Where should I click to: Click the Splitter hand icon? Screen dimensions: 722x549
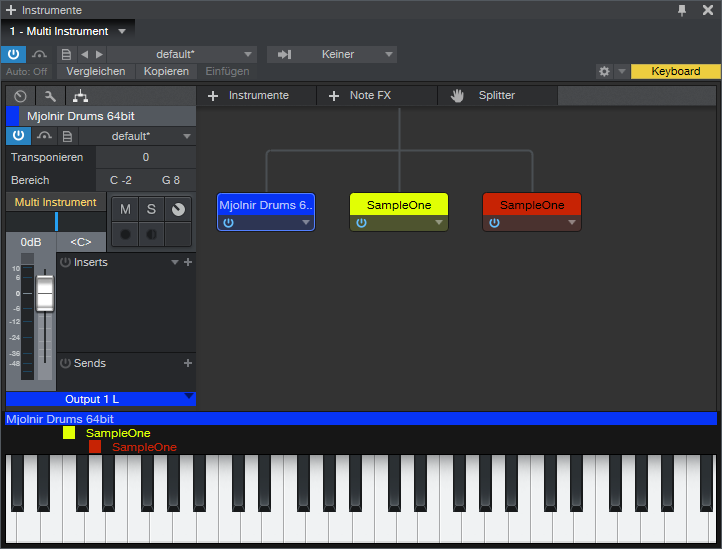(x=458, y=96)
